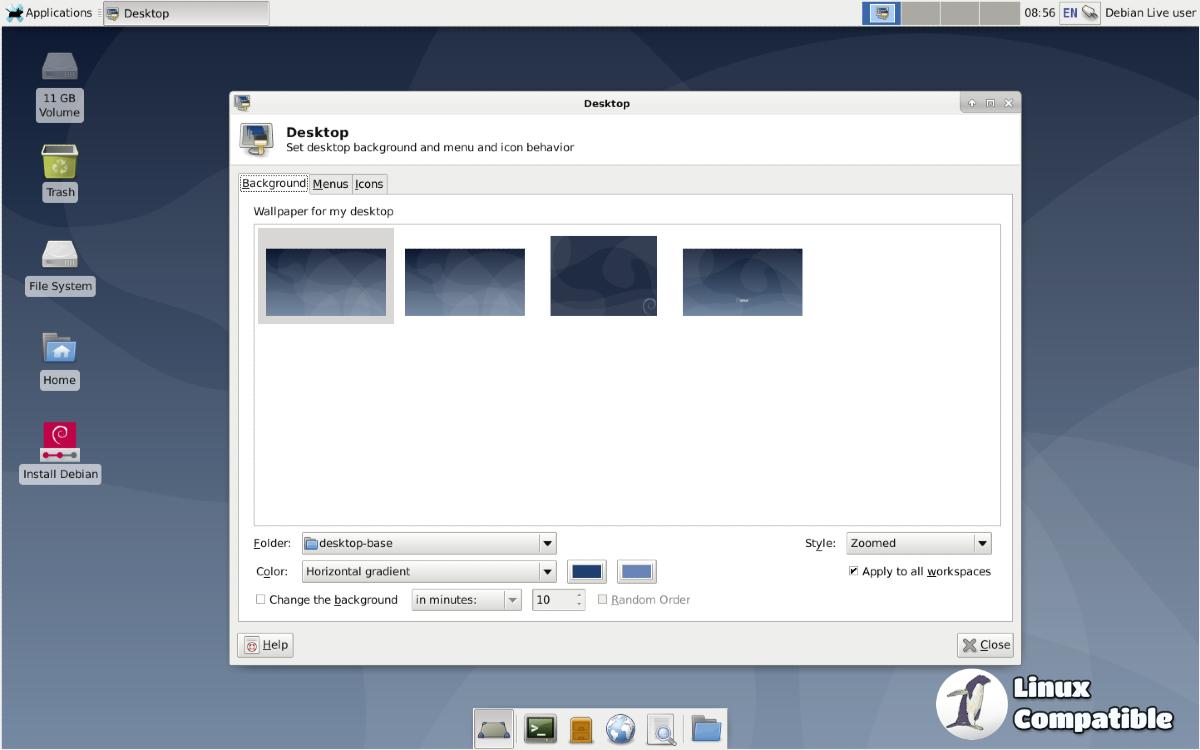Pick the first dark blue color swatch
This screenshot has height=750, width=1200.
(587, 572)
